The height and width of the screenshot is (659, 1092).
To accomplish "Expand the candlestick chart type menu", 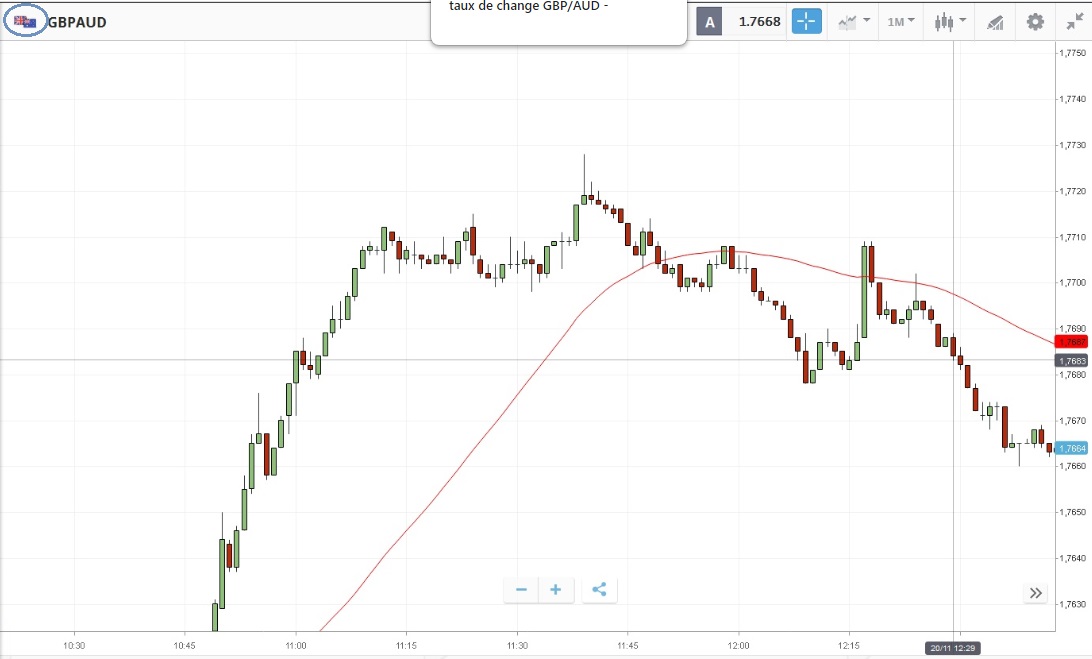I will click(949, 21).
